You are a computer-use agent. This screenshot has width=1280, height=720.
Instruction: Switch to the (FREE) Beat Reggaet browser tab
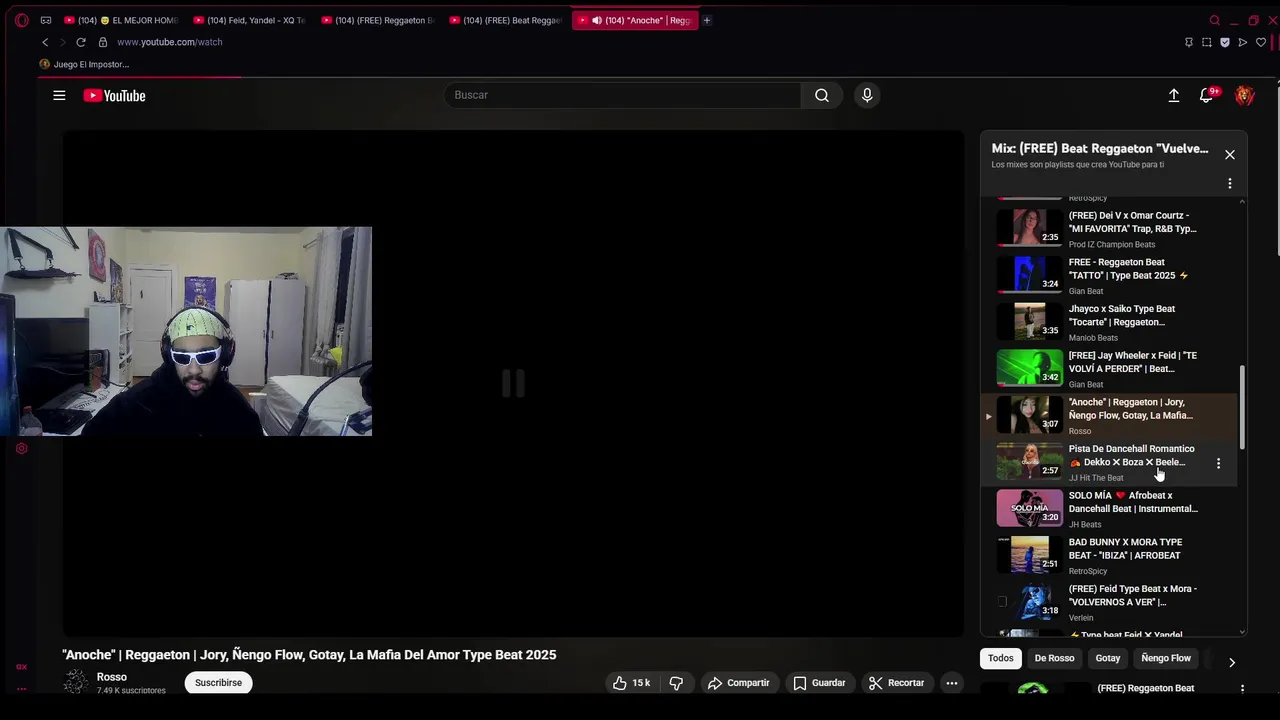pos(507,20)
